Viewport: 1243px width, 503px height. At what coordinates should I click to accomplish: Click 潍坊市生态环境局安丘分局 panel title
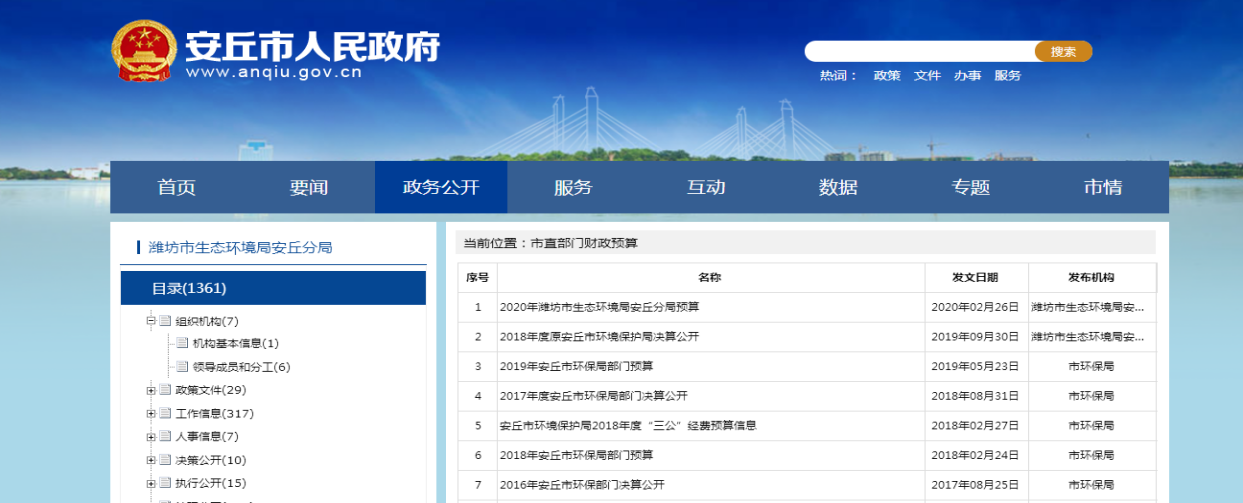tap(240, 247)
